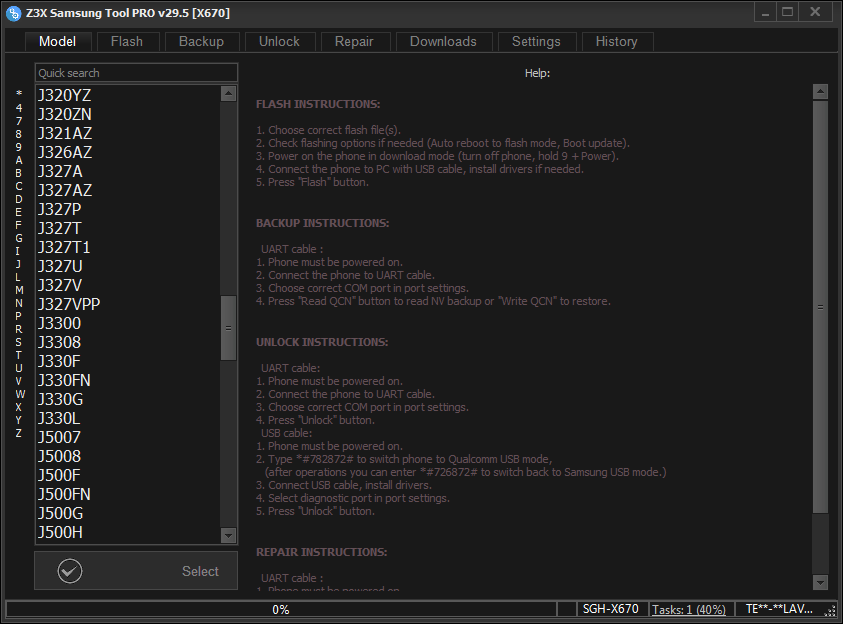The height and width of the screenshot is (624, 843).
Task: Select model J500FN in list
Action: 128,494
